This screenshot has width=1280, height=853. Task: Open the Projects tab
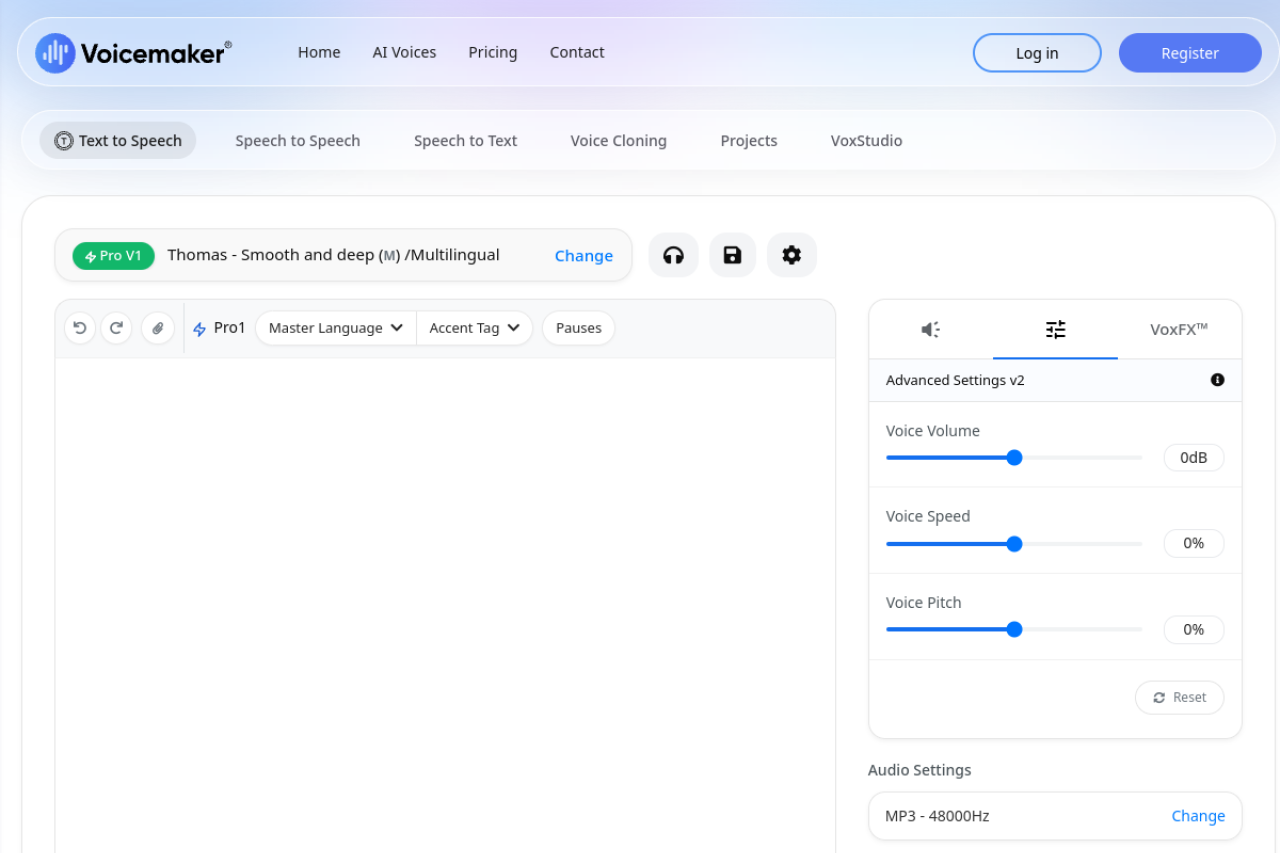point(749,141)
